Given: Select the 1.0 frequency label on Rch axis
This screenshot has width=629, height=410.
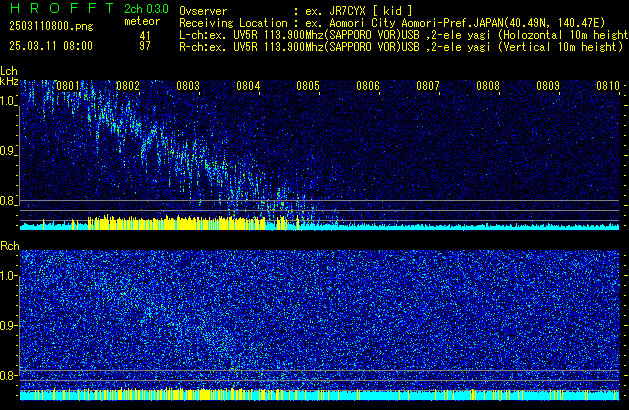Looking at the screenshot, I should 7,276.
